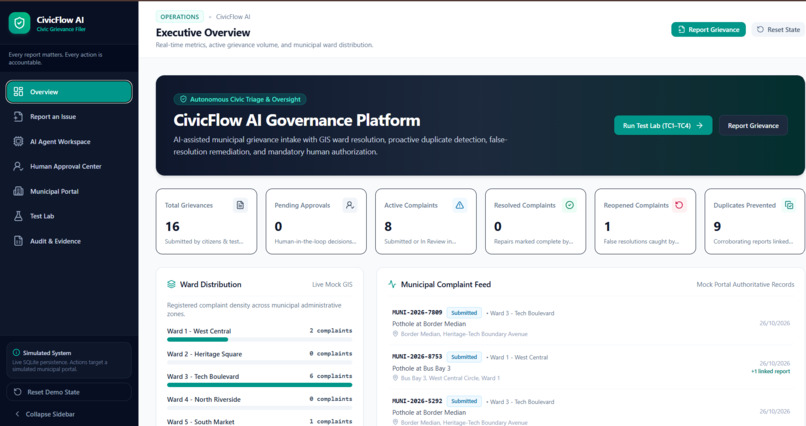Click Ward 3 - Tech Boulevard progress bar
The image size is (806, 426).
coord(260,384)
